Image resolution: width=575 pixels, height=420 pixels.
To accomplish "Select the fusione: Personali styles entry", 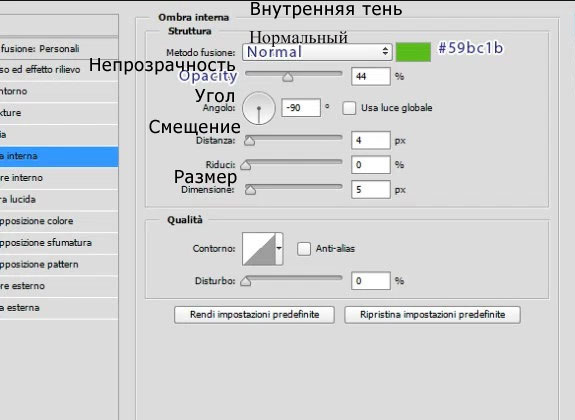I will point(59,48).
